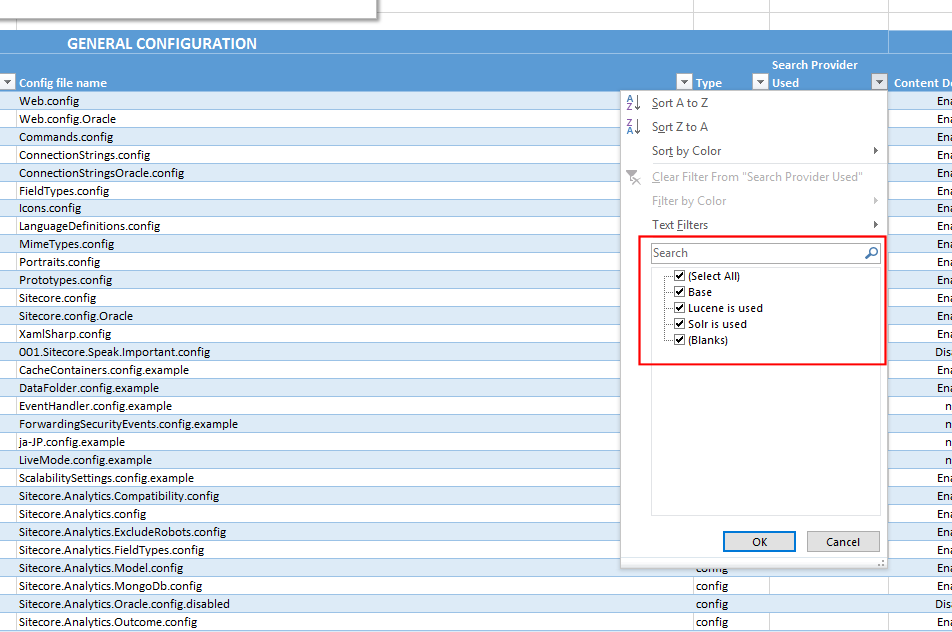Expand the Text Filters submenu arrow
Screen dimensions: 952x632
pyautogui.click(x=876, y=224)
